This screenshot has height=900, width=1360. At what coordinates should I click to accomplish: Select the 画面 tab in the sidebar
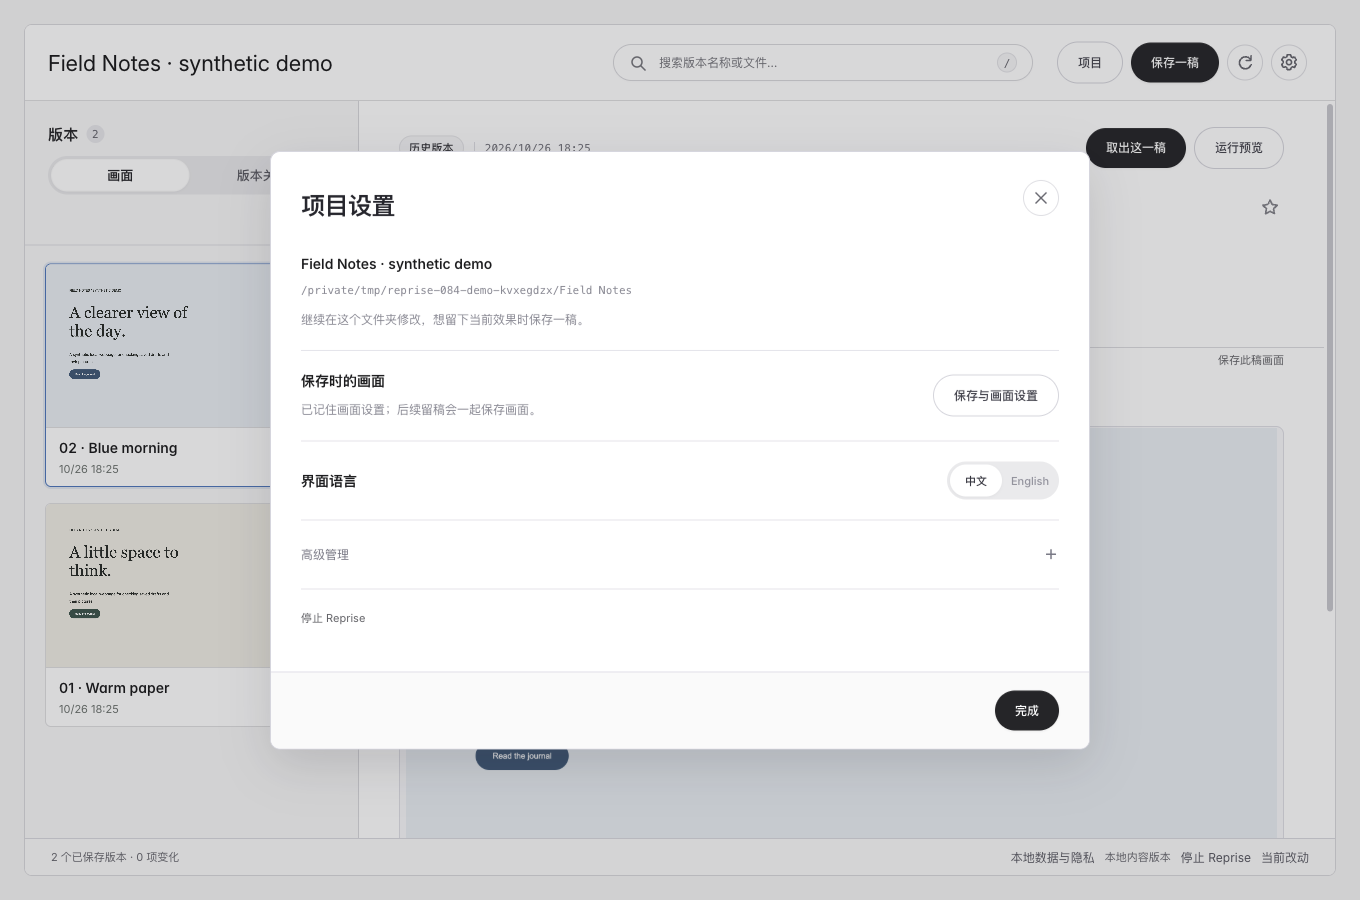120,175
